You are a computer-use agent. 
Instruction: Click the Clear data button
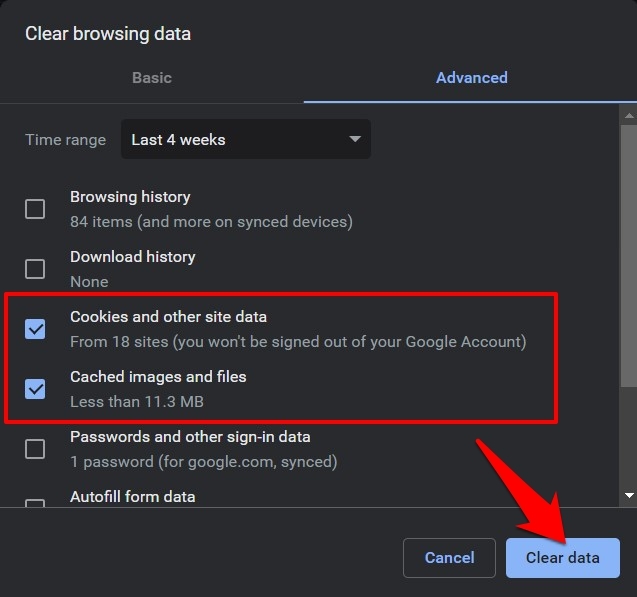point(563,557)
